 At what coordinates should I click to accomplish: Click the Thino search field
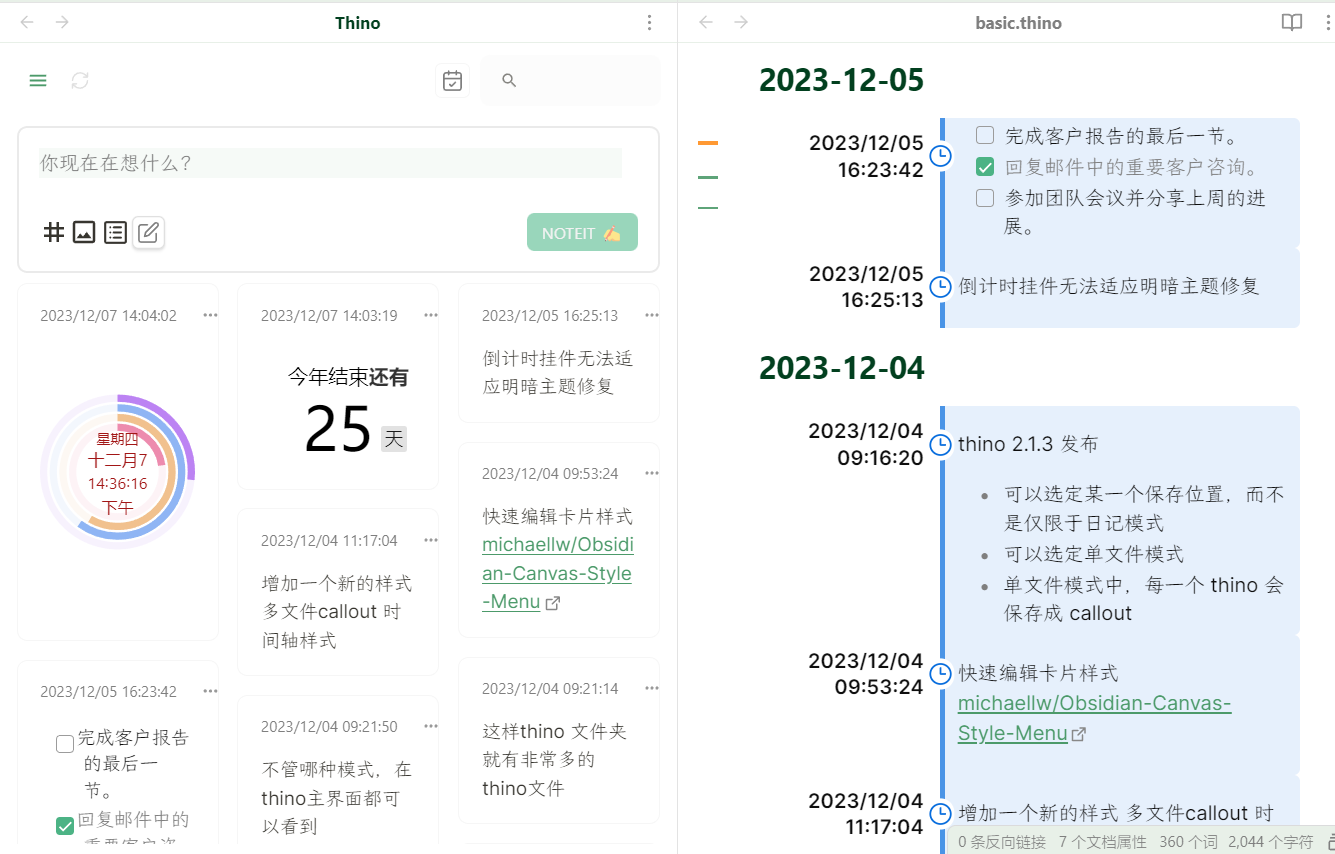click(570, 81)
